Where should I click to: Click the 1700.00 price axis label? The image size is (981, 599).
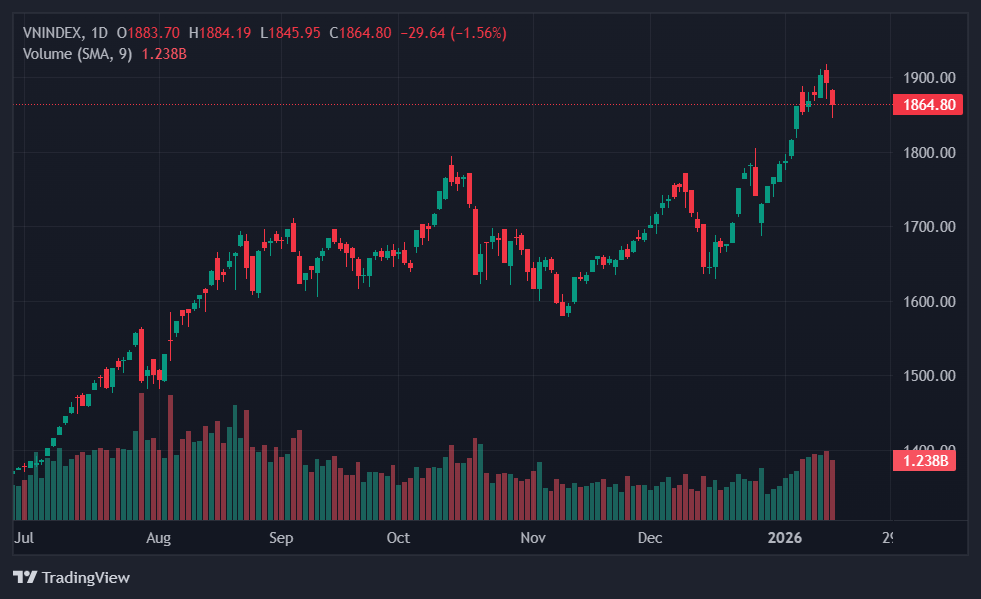[x=929, y=227]
